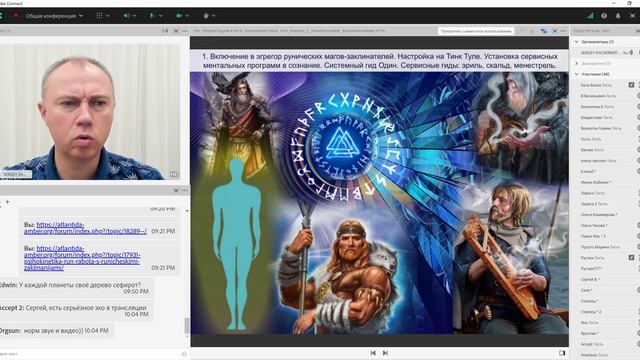Open video pod options menu

(185, 31)
